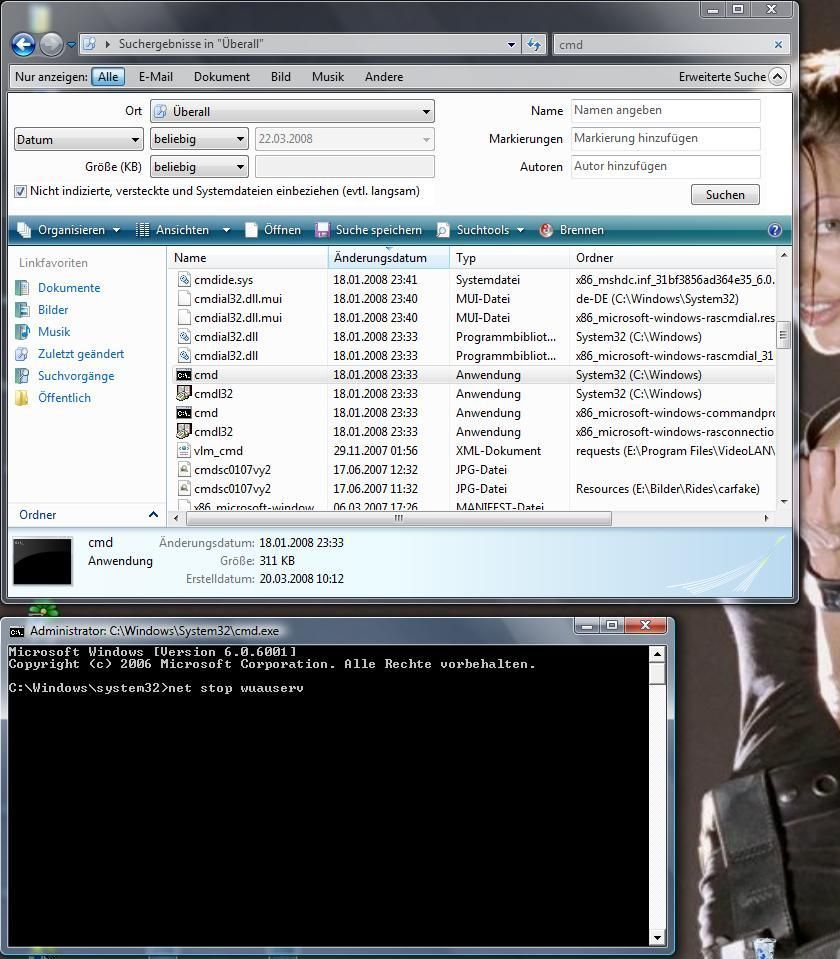Open the recent pages dropdown arrow

point(71,44)
